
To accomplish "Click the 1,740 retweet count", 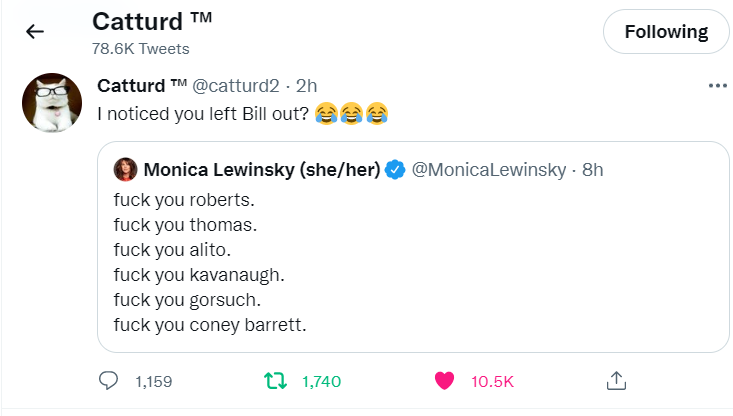I will [321, 381].
